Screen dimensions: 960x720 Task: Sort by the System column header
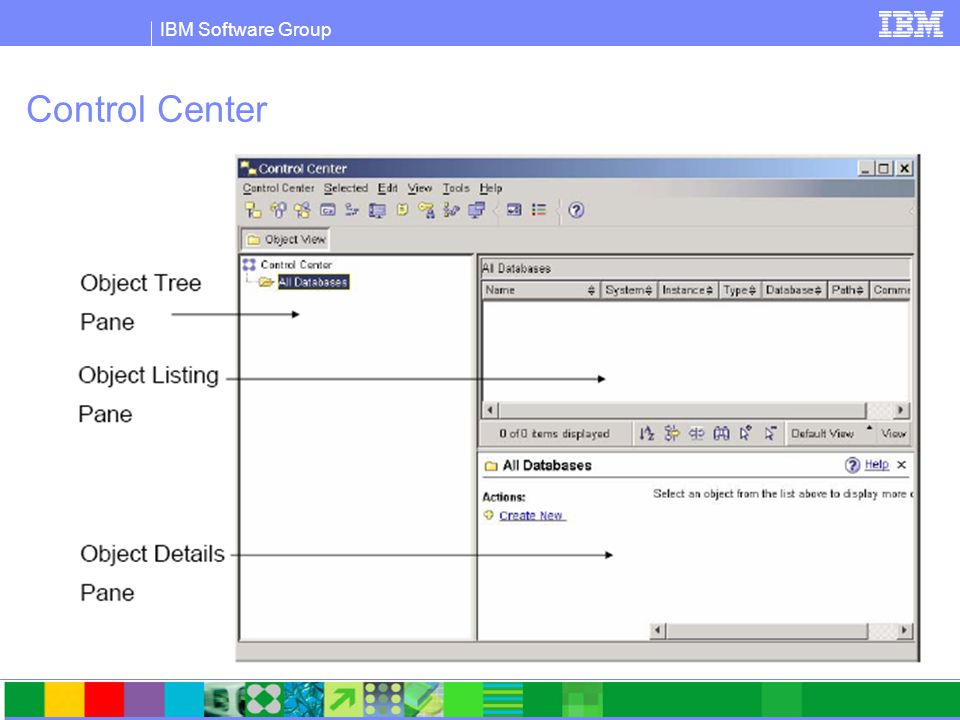pyautogui.click(x=628, y=290)
